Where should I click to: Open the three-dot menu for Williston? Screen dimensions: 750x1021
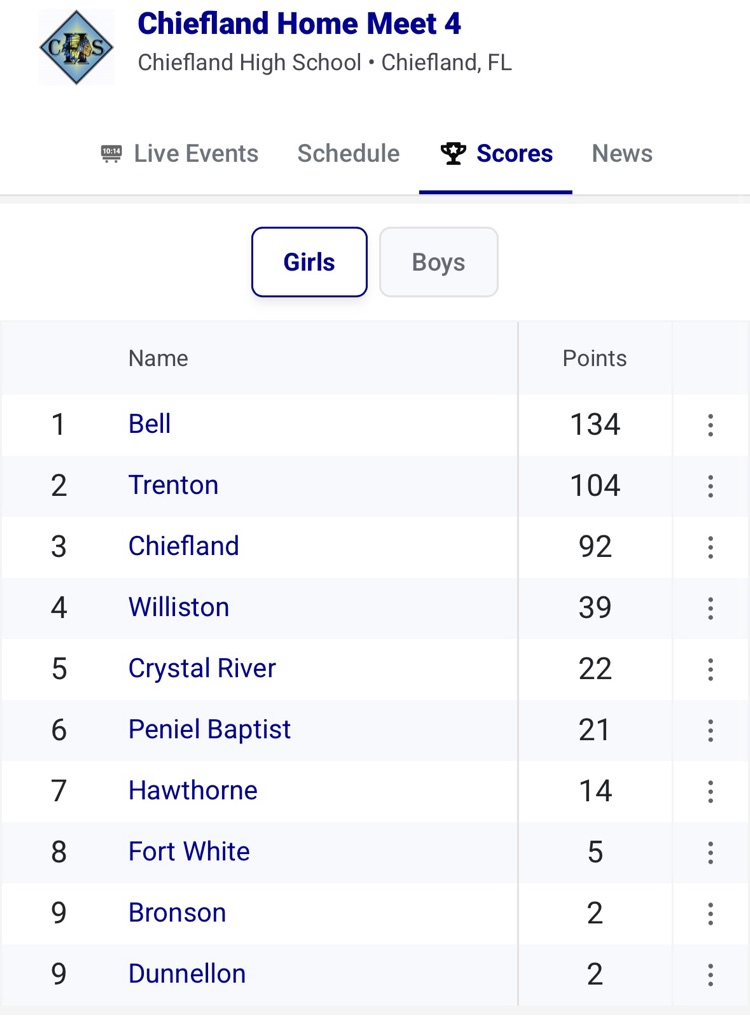710,608
